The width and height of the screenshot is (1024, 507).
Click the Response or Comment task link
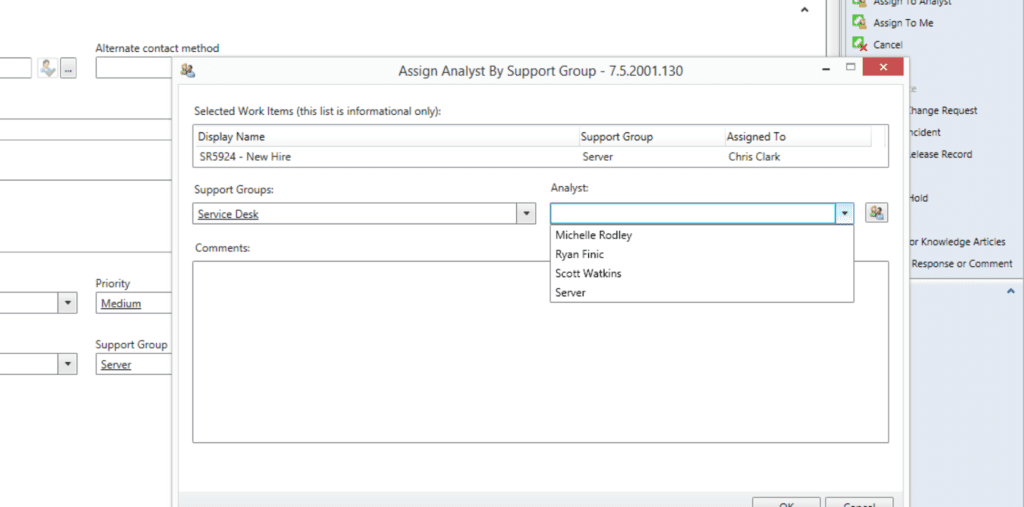coord(961,263)
